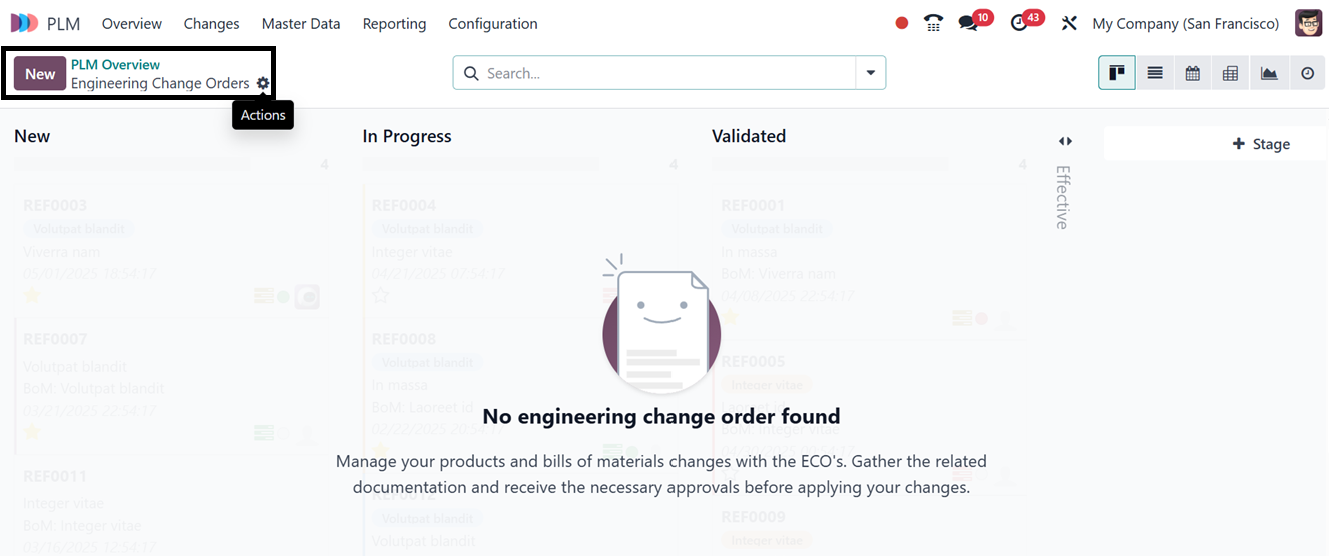Open the Actions gear menu

pyautogui.click(x=263, y=84)
